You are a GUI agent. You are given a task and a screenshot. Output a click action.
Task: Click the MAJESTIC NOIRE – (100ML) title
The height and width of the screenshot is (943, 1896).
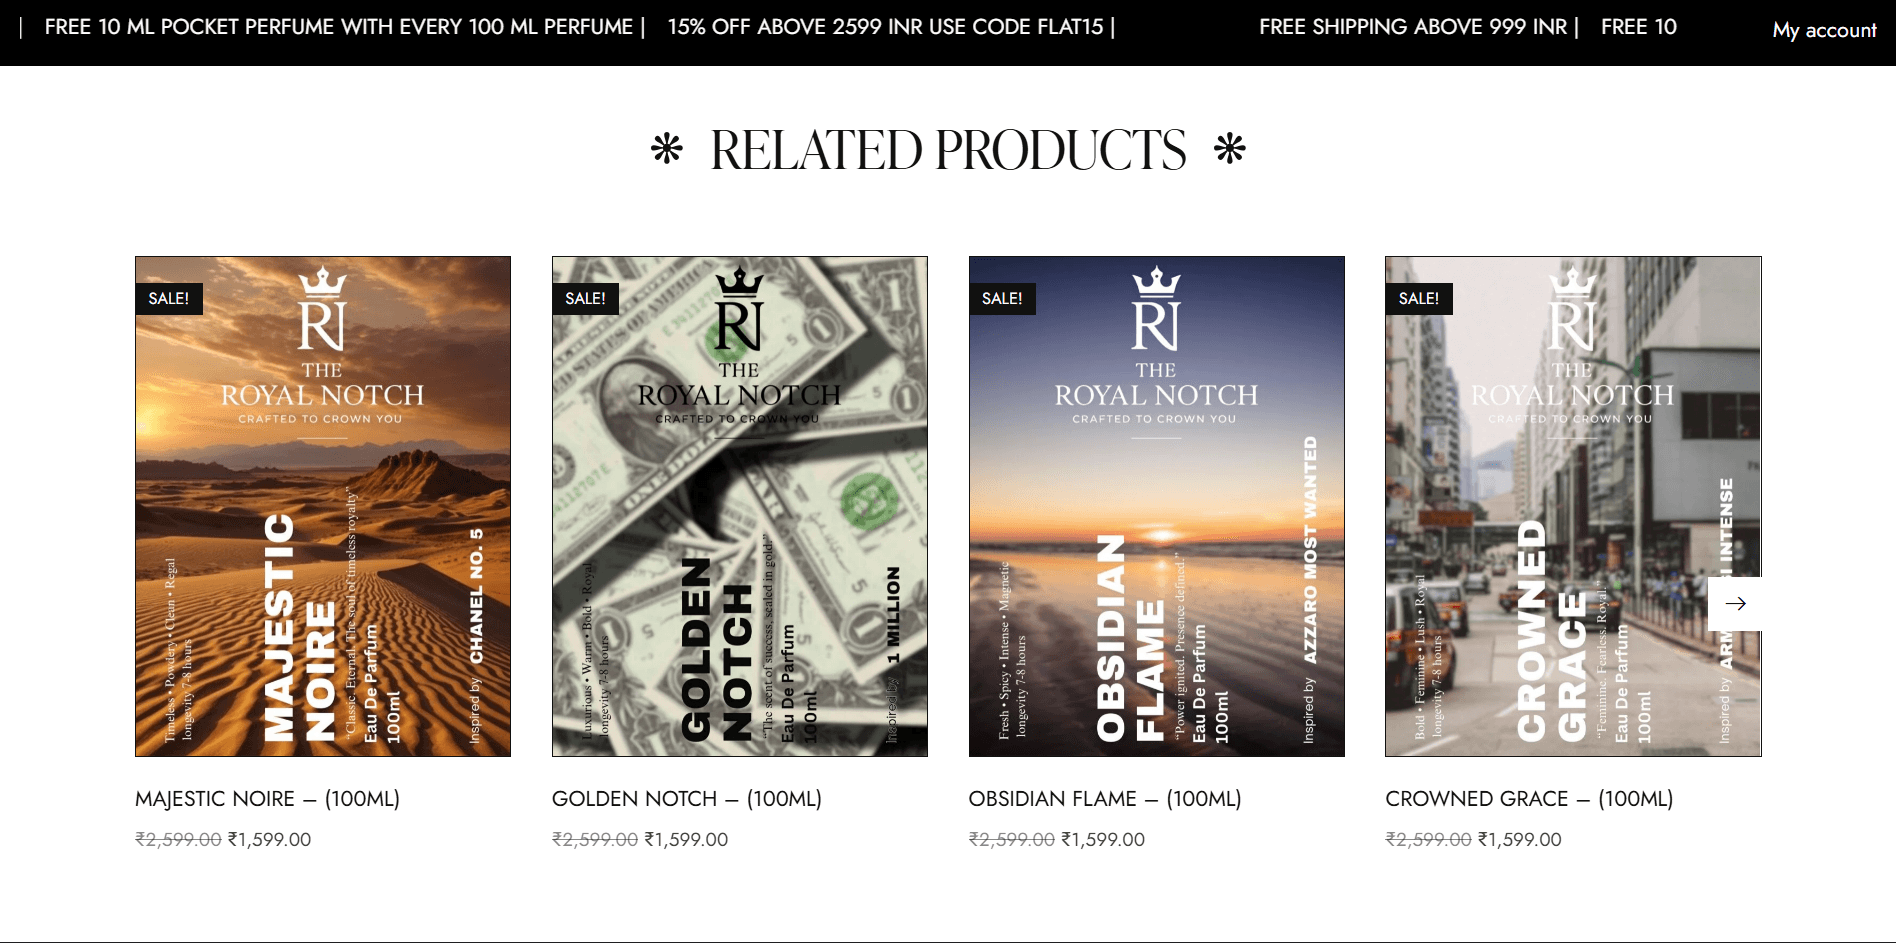pos(267,799)
